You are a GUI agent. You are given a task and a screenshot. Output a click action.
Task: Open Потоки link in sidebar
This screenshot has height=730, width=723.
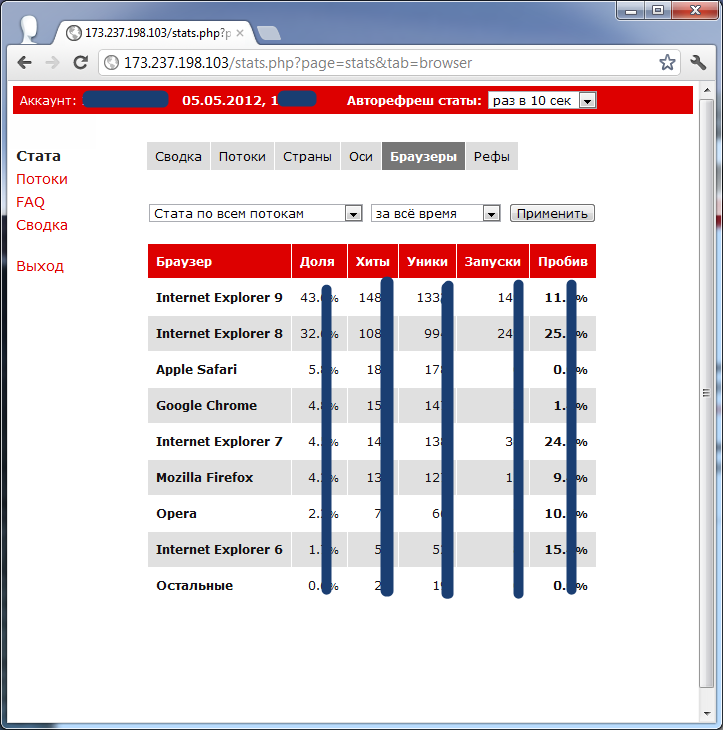pyautogui.click(x=42, y=179)
